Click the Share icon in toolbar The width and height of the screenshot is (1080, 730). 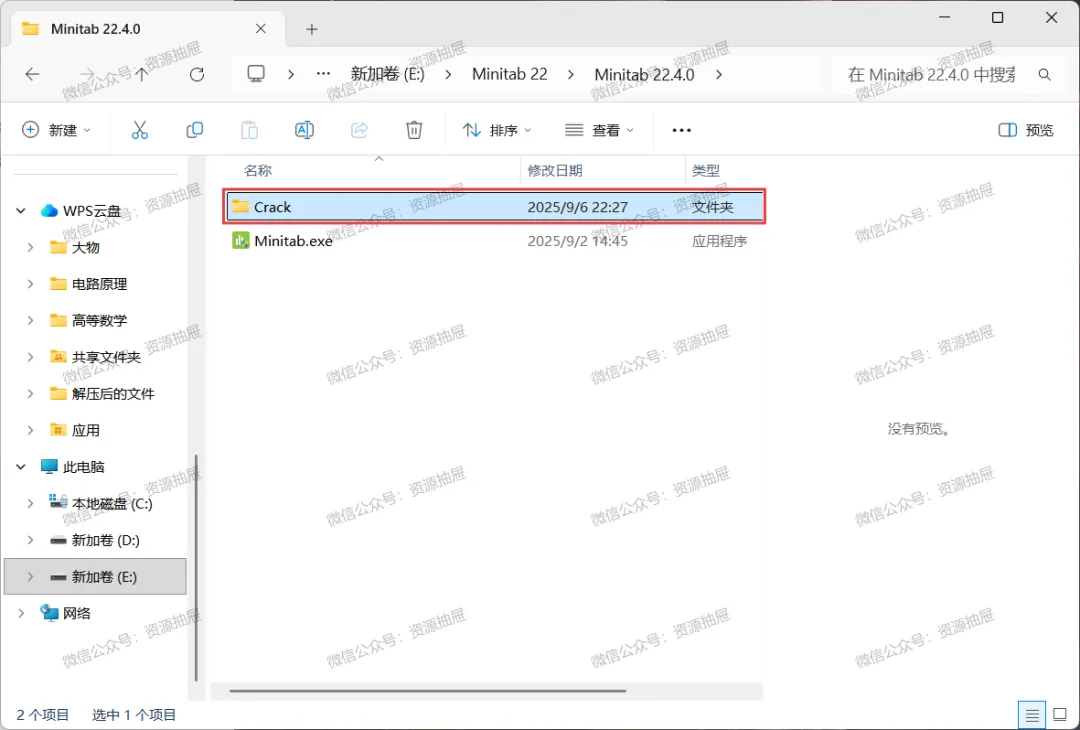click(360, 130)
